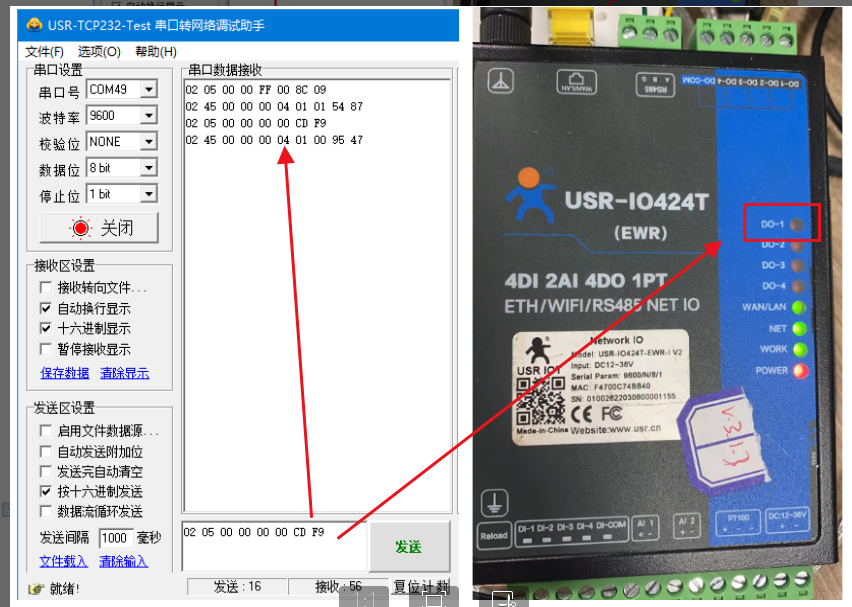Click the 接收 : 56 counter
This screenshot has width=852, height=607.
(x=338, y=586)
